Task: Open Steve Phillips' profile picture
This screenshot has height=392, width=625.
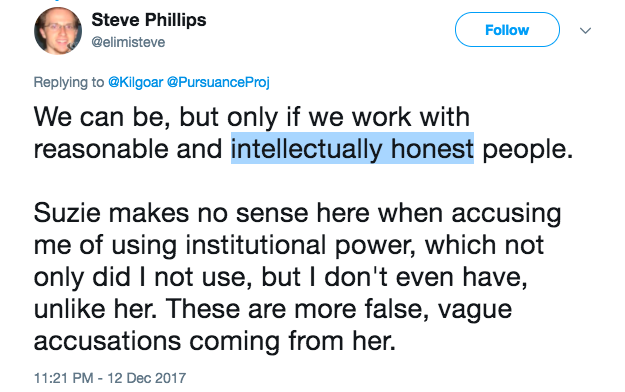Action: (x=58, y=31)
